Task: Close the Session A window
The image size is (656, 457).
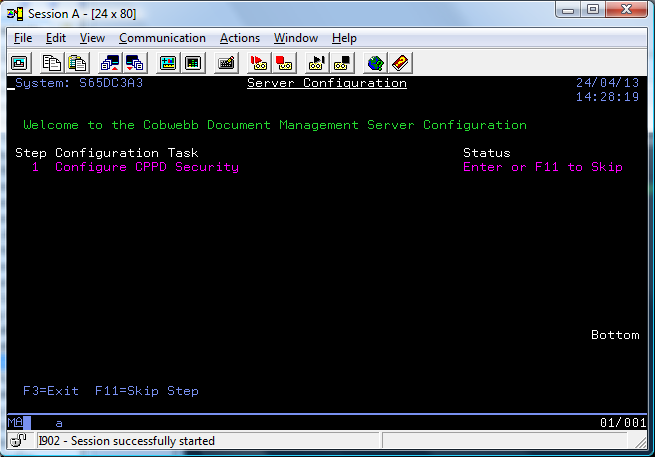Action: pyautogui.click(x=626, y=10)
